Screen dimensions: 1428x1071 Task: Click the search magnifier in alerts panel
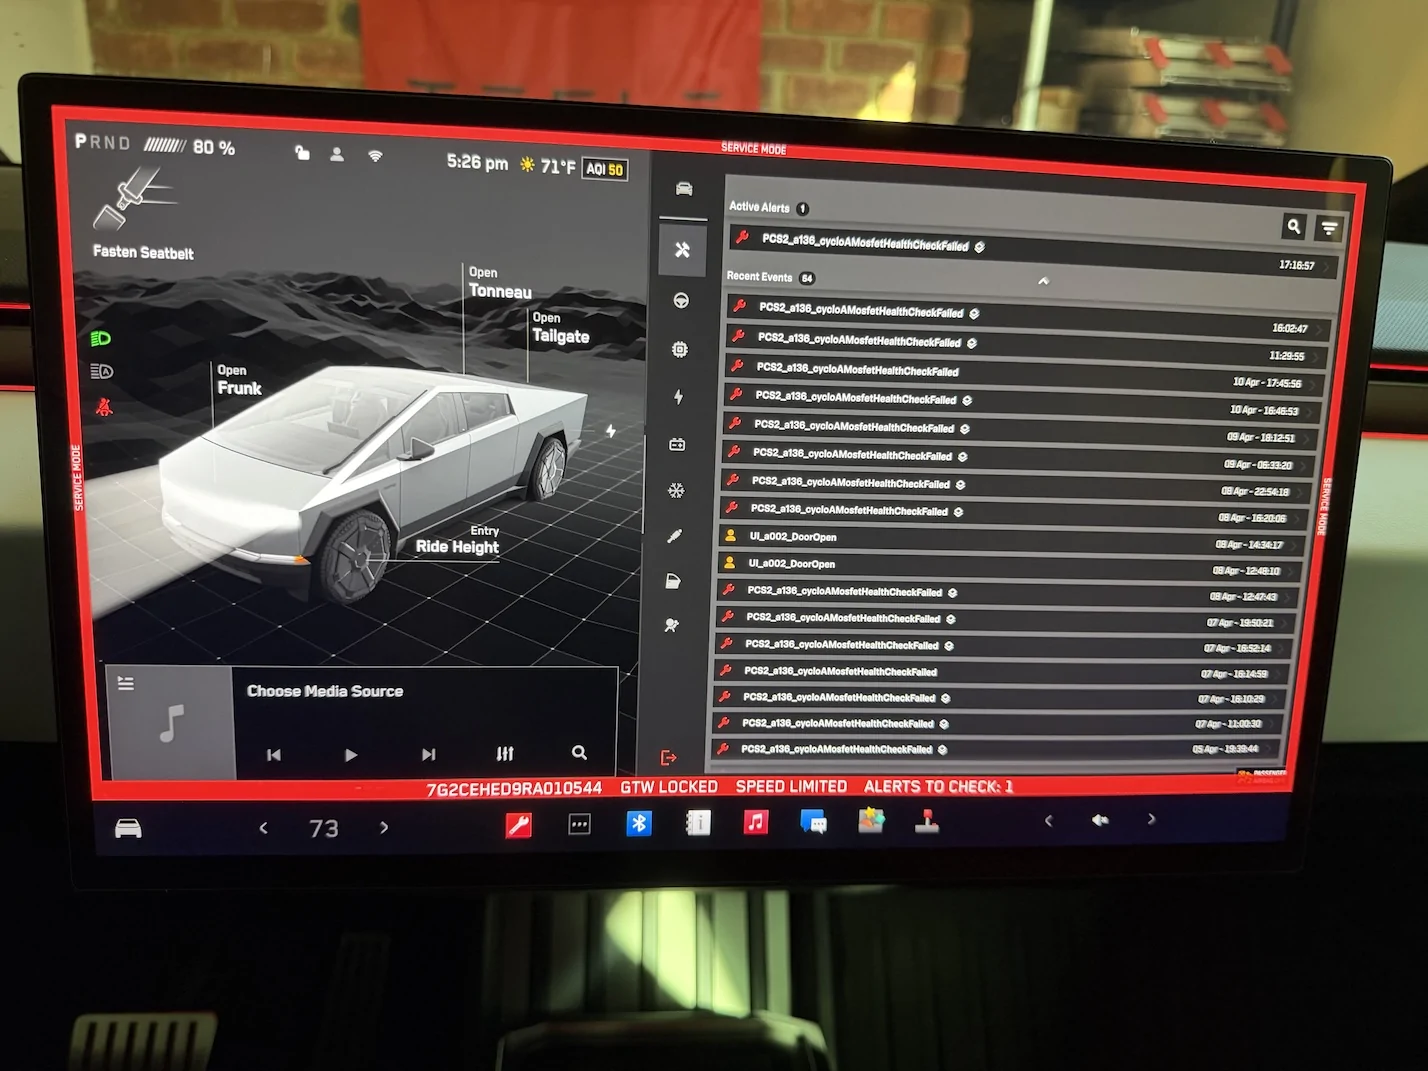click(x=1294, y=227)
